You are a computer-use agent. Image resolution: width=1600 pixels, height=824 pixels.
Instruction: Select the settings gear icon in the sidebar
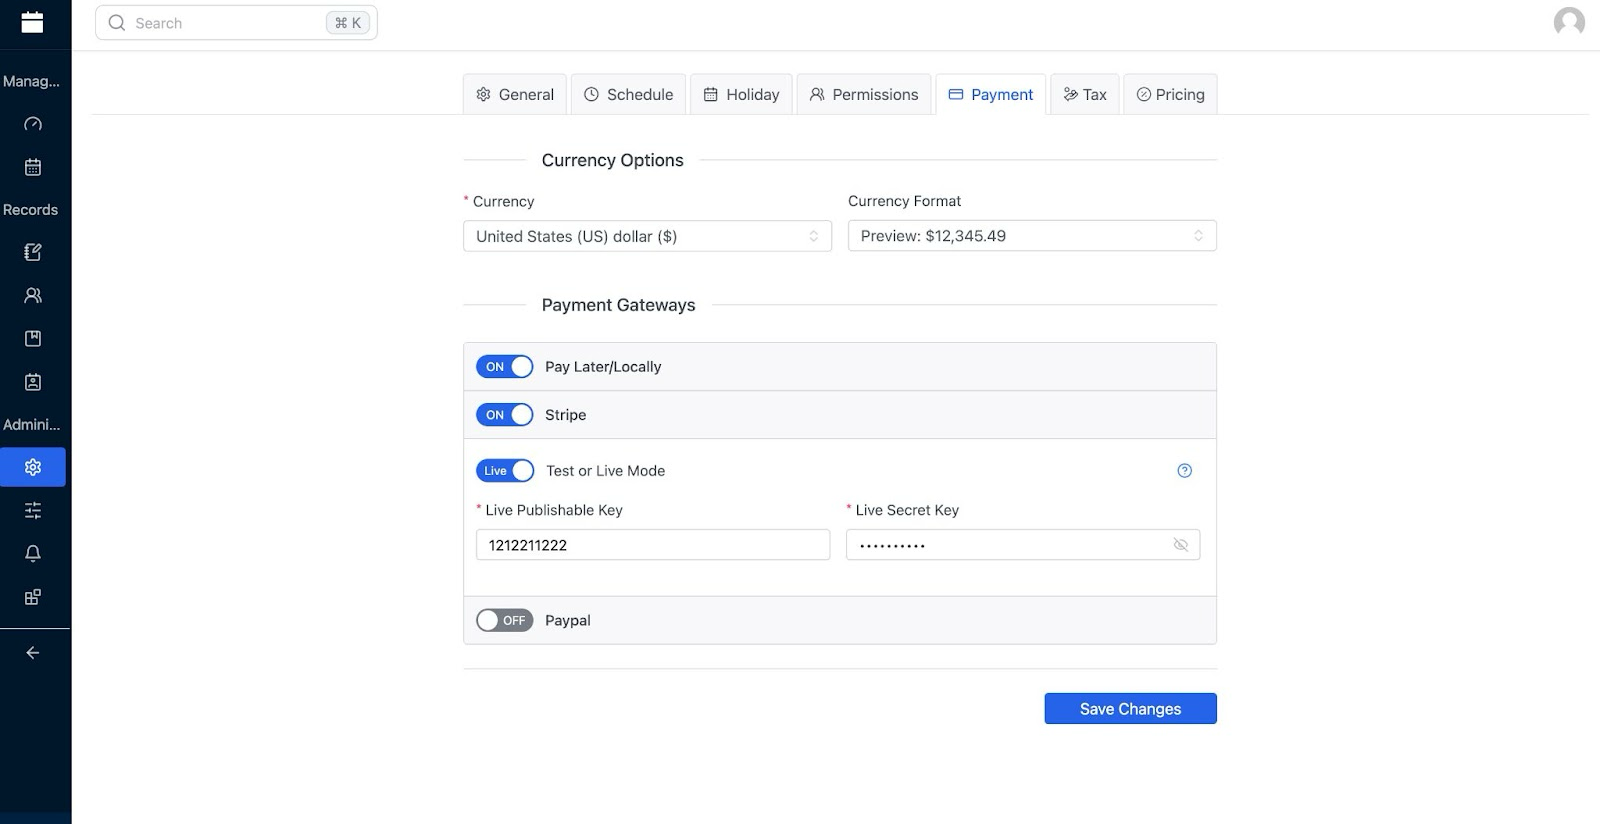tap(33, 467)
